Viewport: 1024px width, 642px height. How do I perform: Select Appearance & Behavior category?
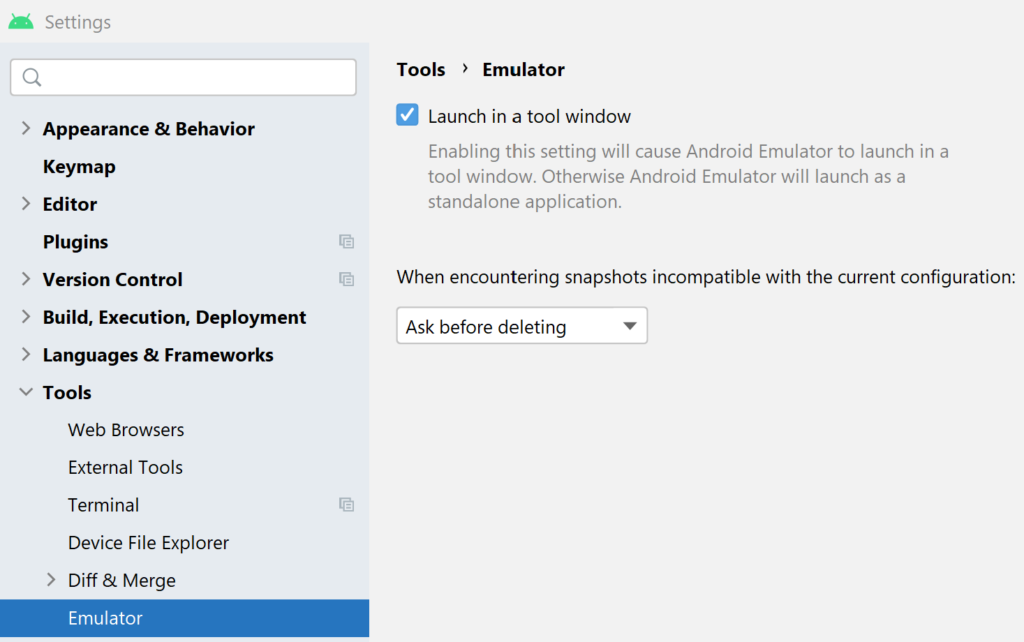(149, 129)
